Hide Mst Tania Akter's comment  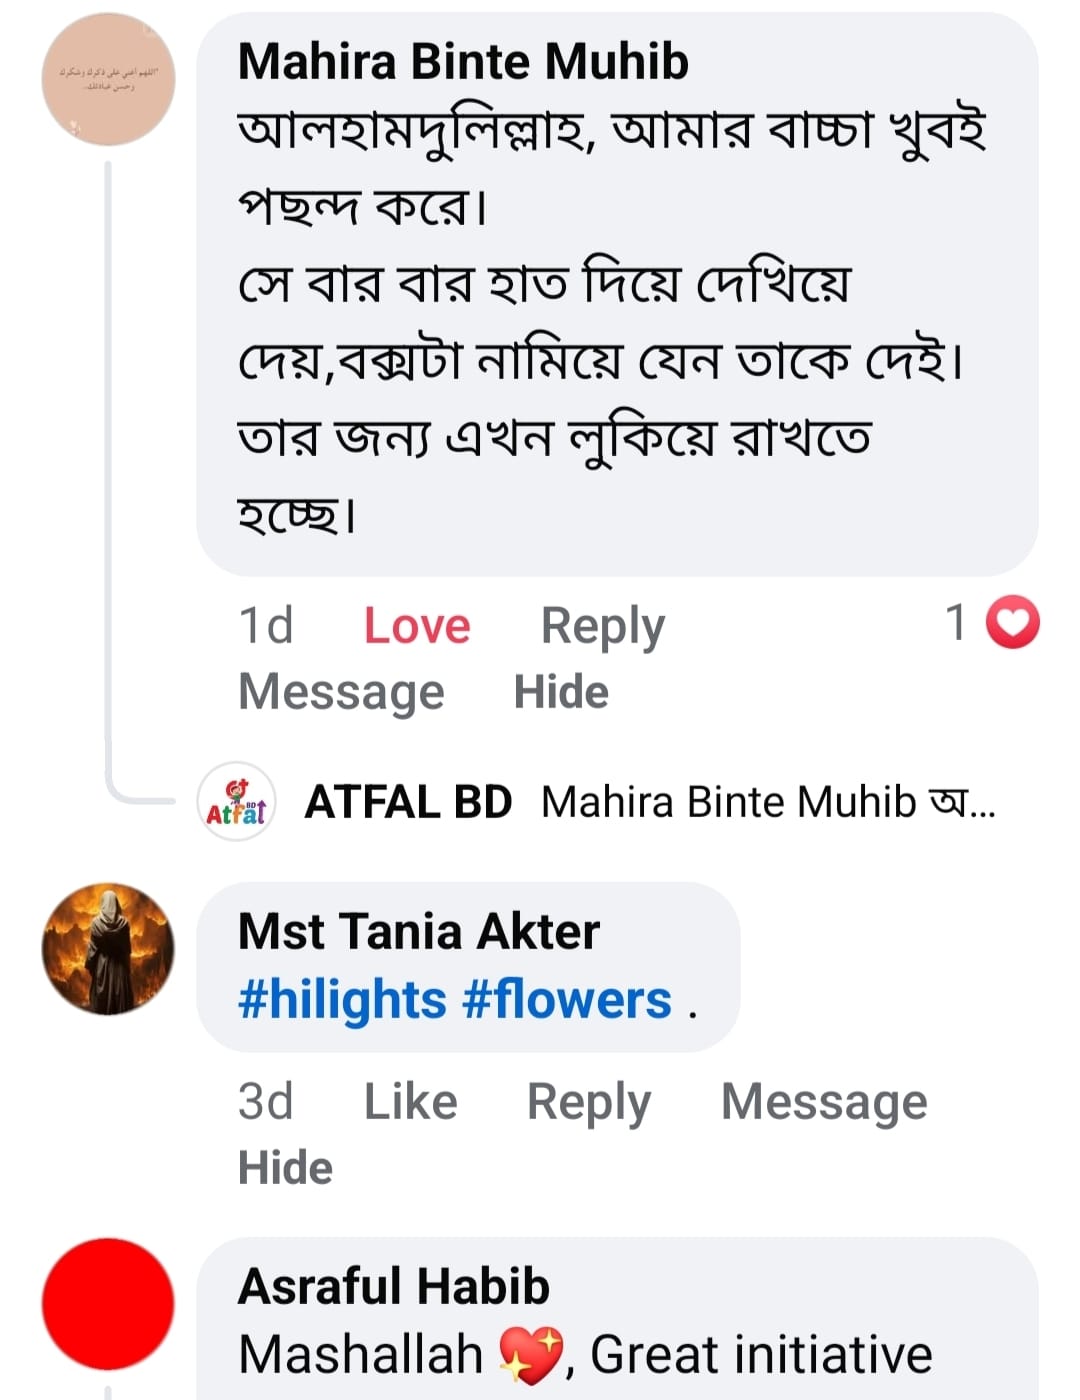click(x=285, y=1168)
